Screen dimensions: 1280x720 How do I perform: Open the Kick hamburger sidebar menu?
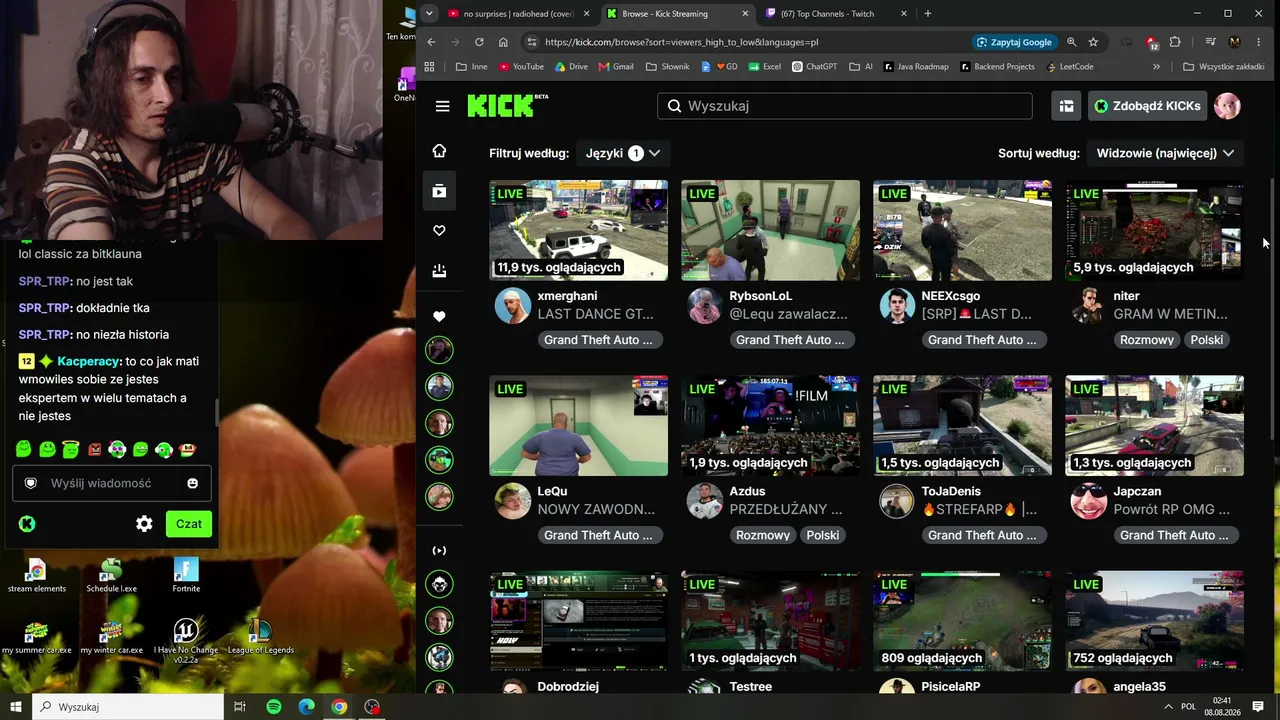point(442,106)
